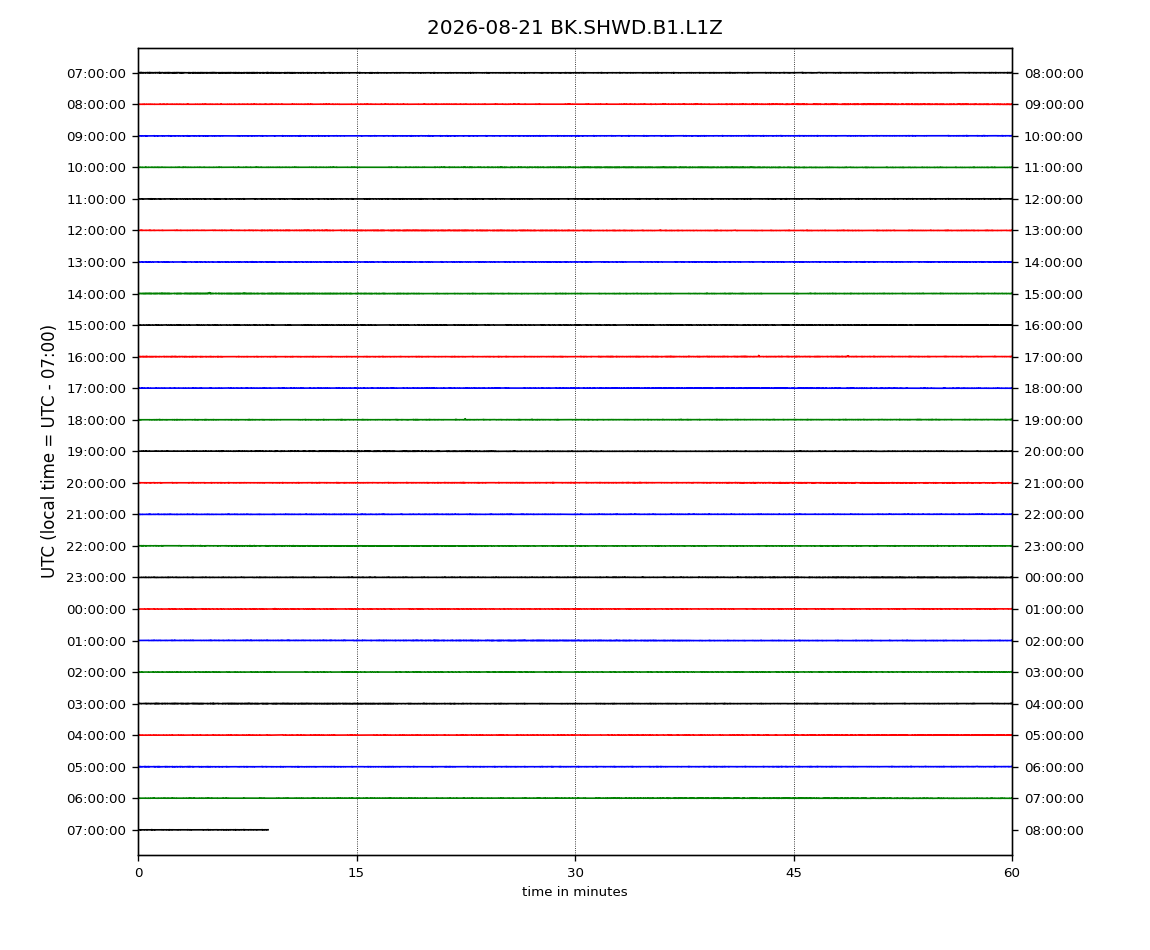Click the 'time in minutes' axis label
The width and height of the screenshot is (1150, 950).
[574, 892]
